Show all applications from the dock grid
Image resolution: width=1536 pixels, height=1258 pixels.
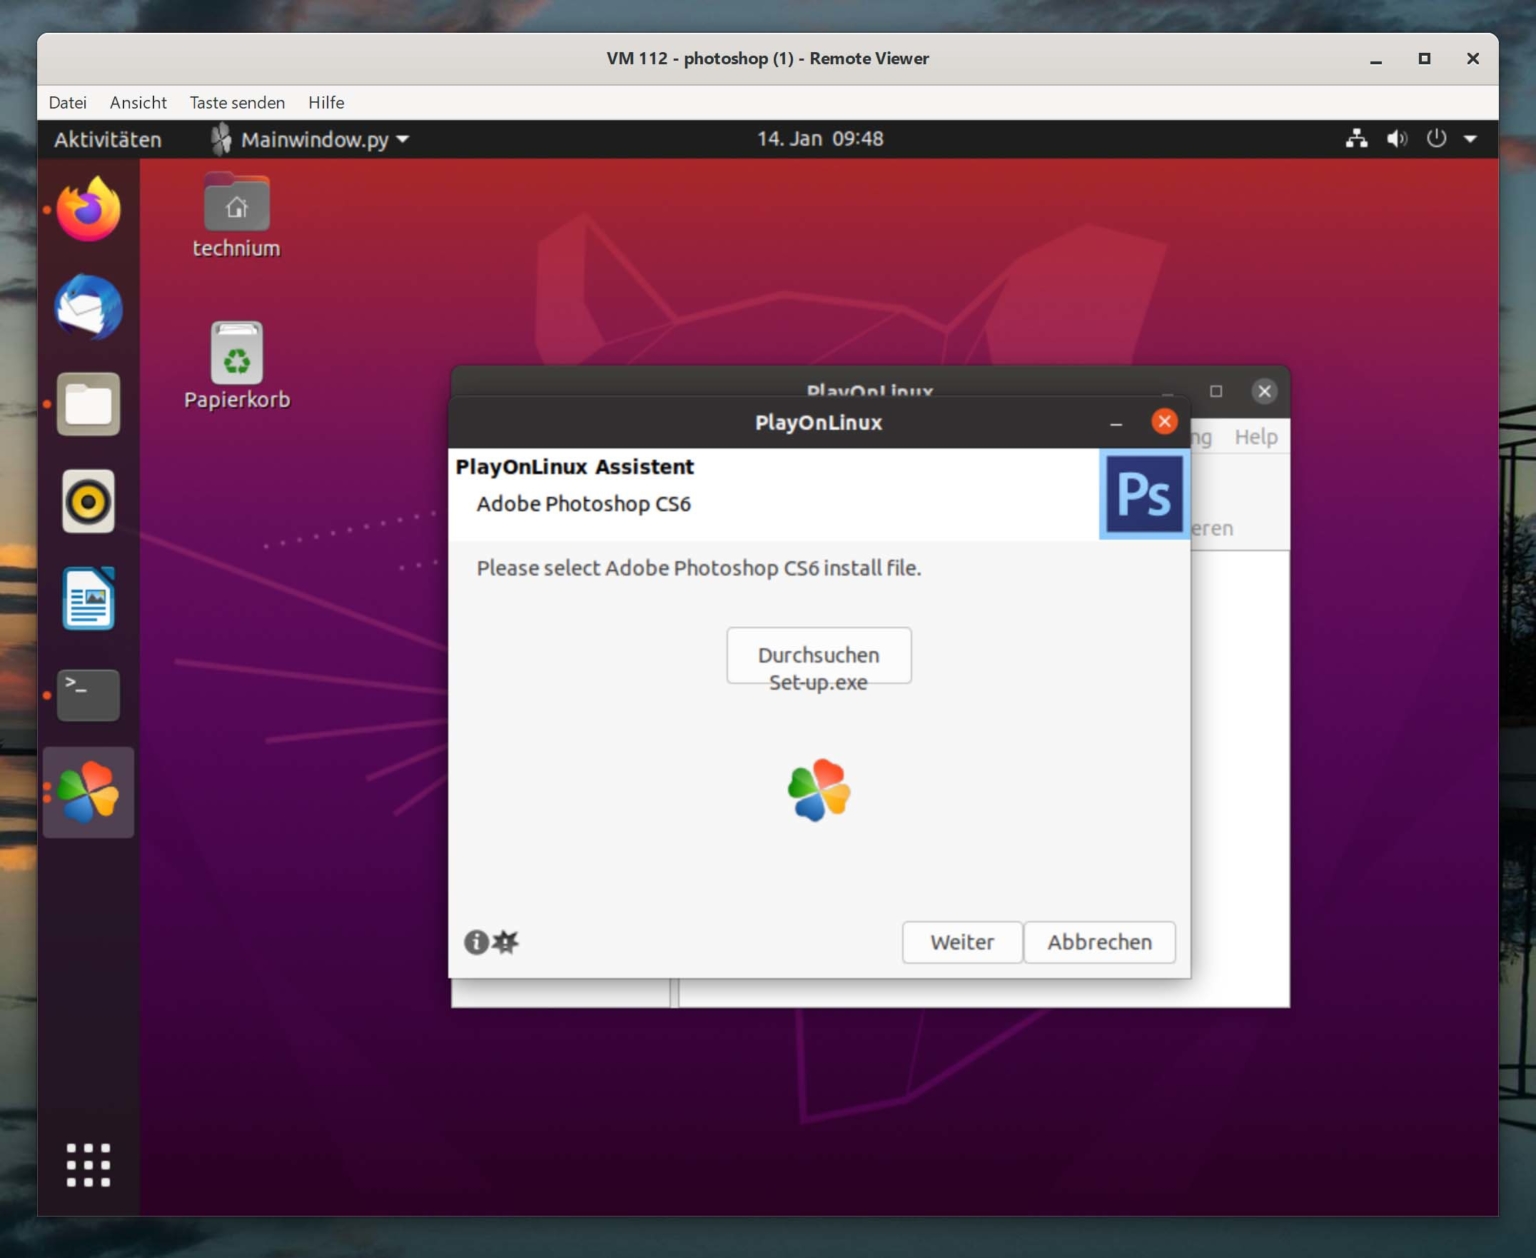coord(88,1164)
